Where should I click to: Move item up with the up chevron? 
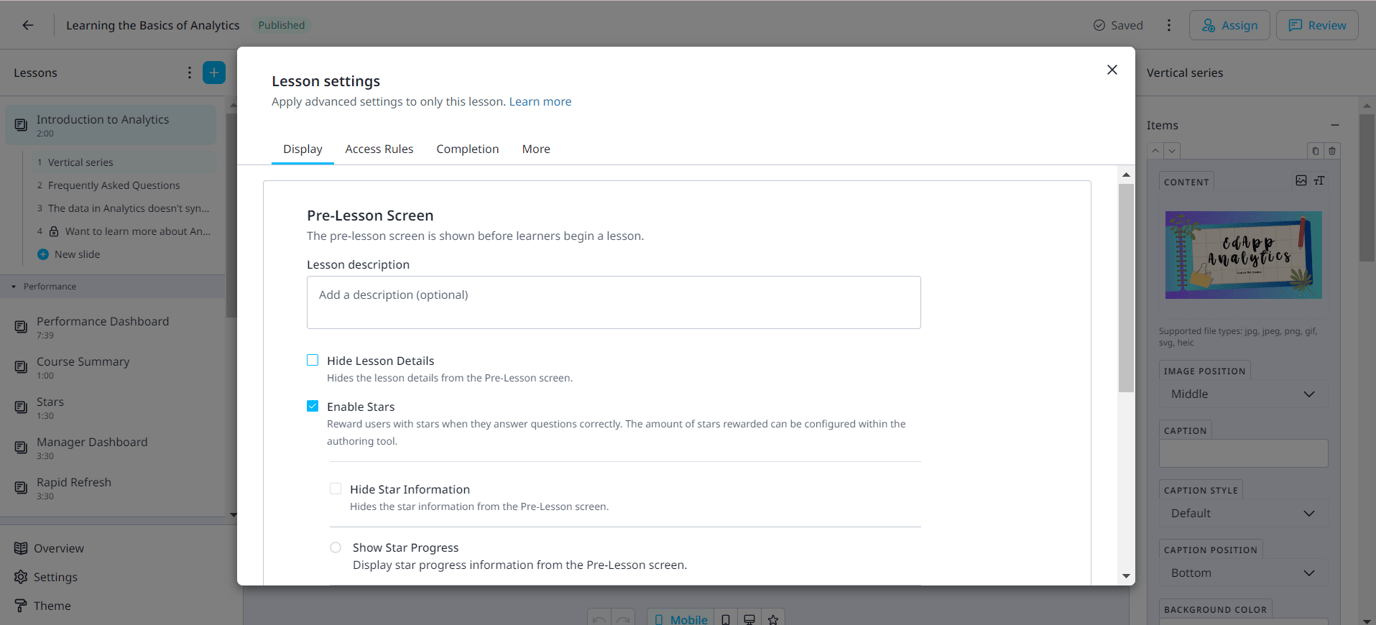(1155, 151)
